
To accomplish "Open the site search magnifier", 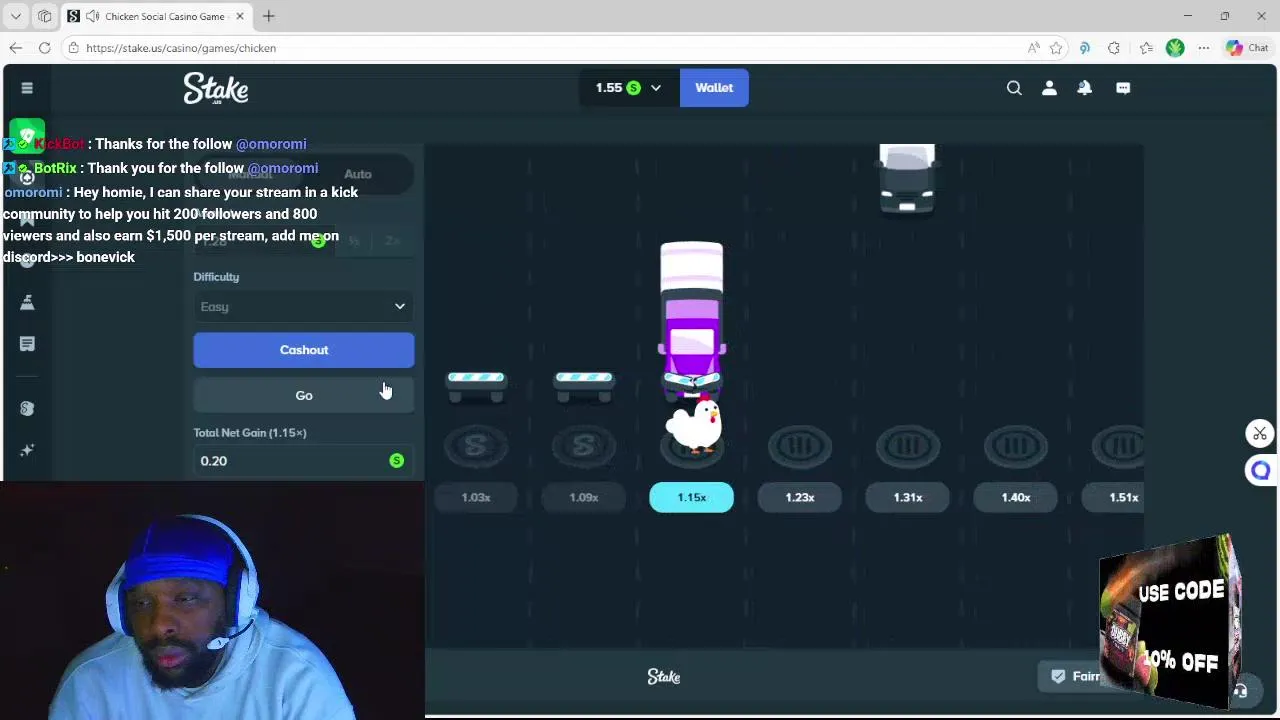I will (1014, 88).
